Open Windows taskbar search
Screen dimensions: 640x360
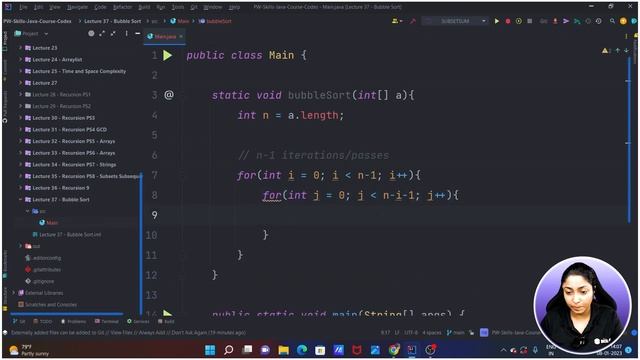229,350
